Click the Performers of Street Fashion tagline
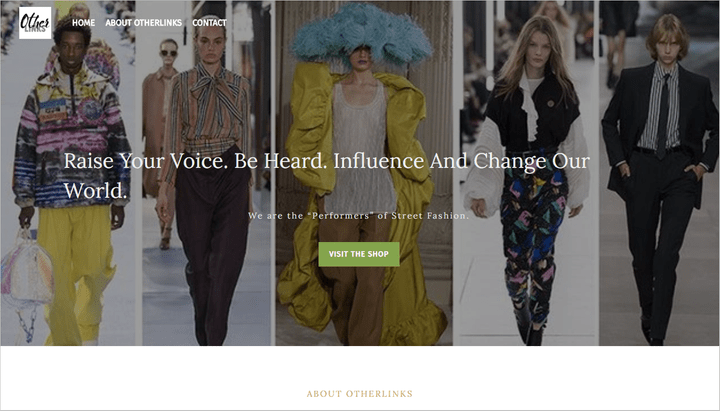 click(x=359, y=215)
